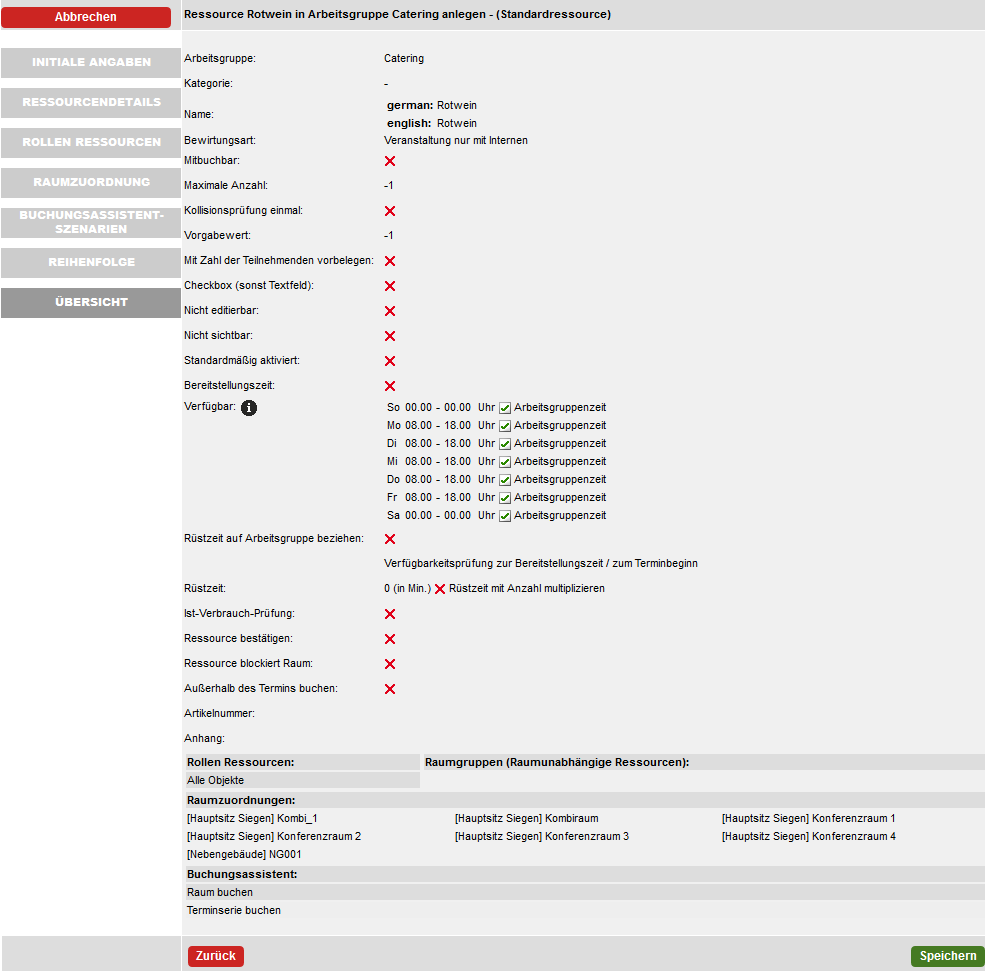Save the resource with Speichern
Image resolution: width=985 pixels, height=971 pixels.
[x=947, y=956]
